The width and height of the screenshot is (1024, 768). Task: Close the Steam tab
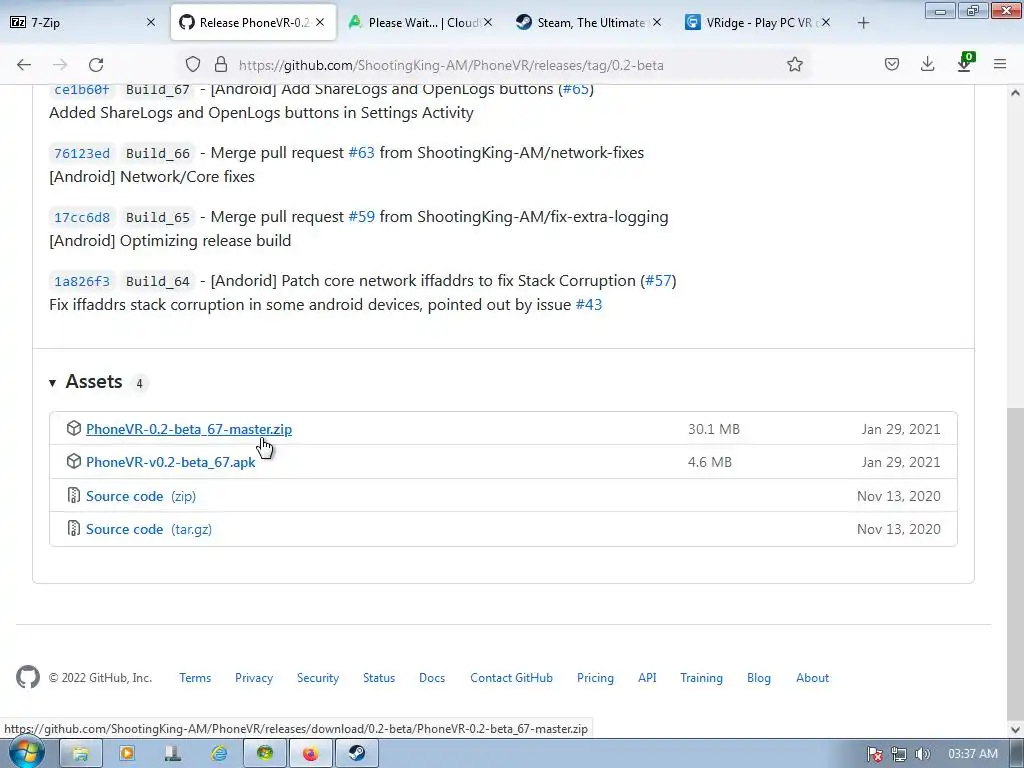pyautogui.click(x=657, y=22)
